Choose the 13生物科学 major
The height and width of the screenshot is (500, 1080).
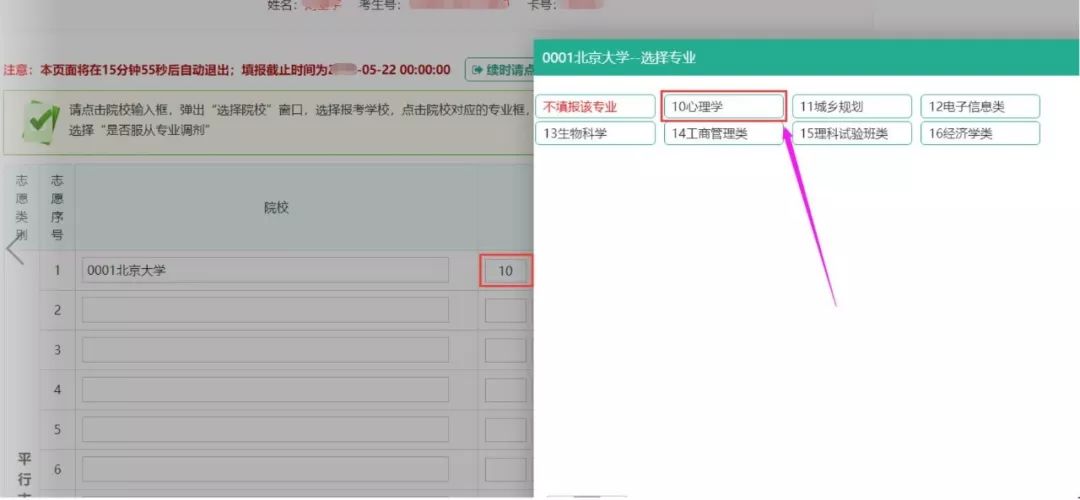point(595,133)
